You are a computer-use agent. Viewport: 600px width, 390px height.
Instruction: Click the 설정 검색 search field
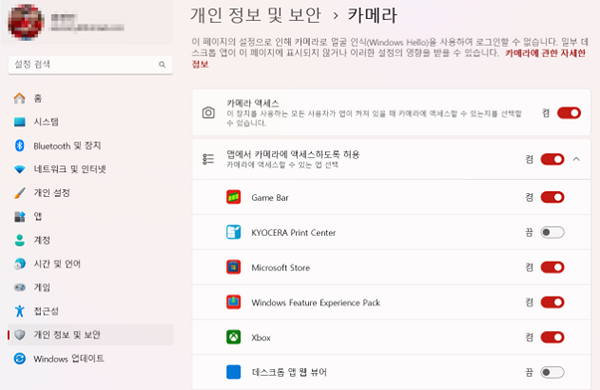coord(90,65)
